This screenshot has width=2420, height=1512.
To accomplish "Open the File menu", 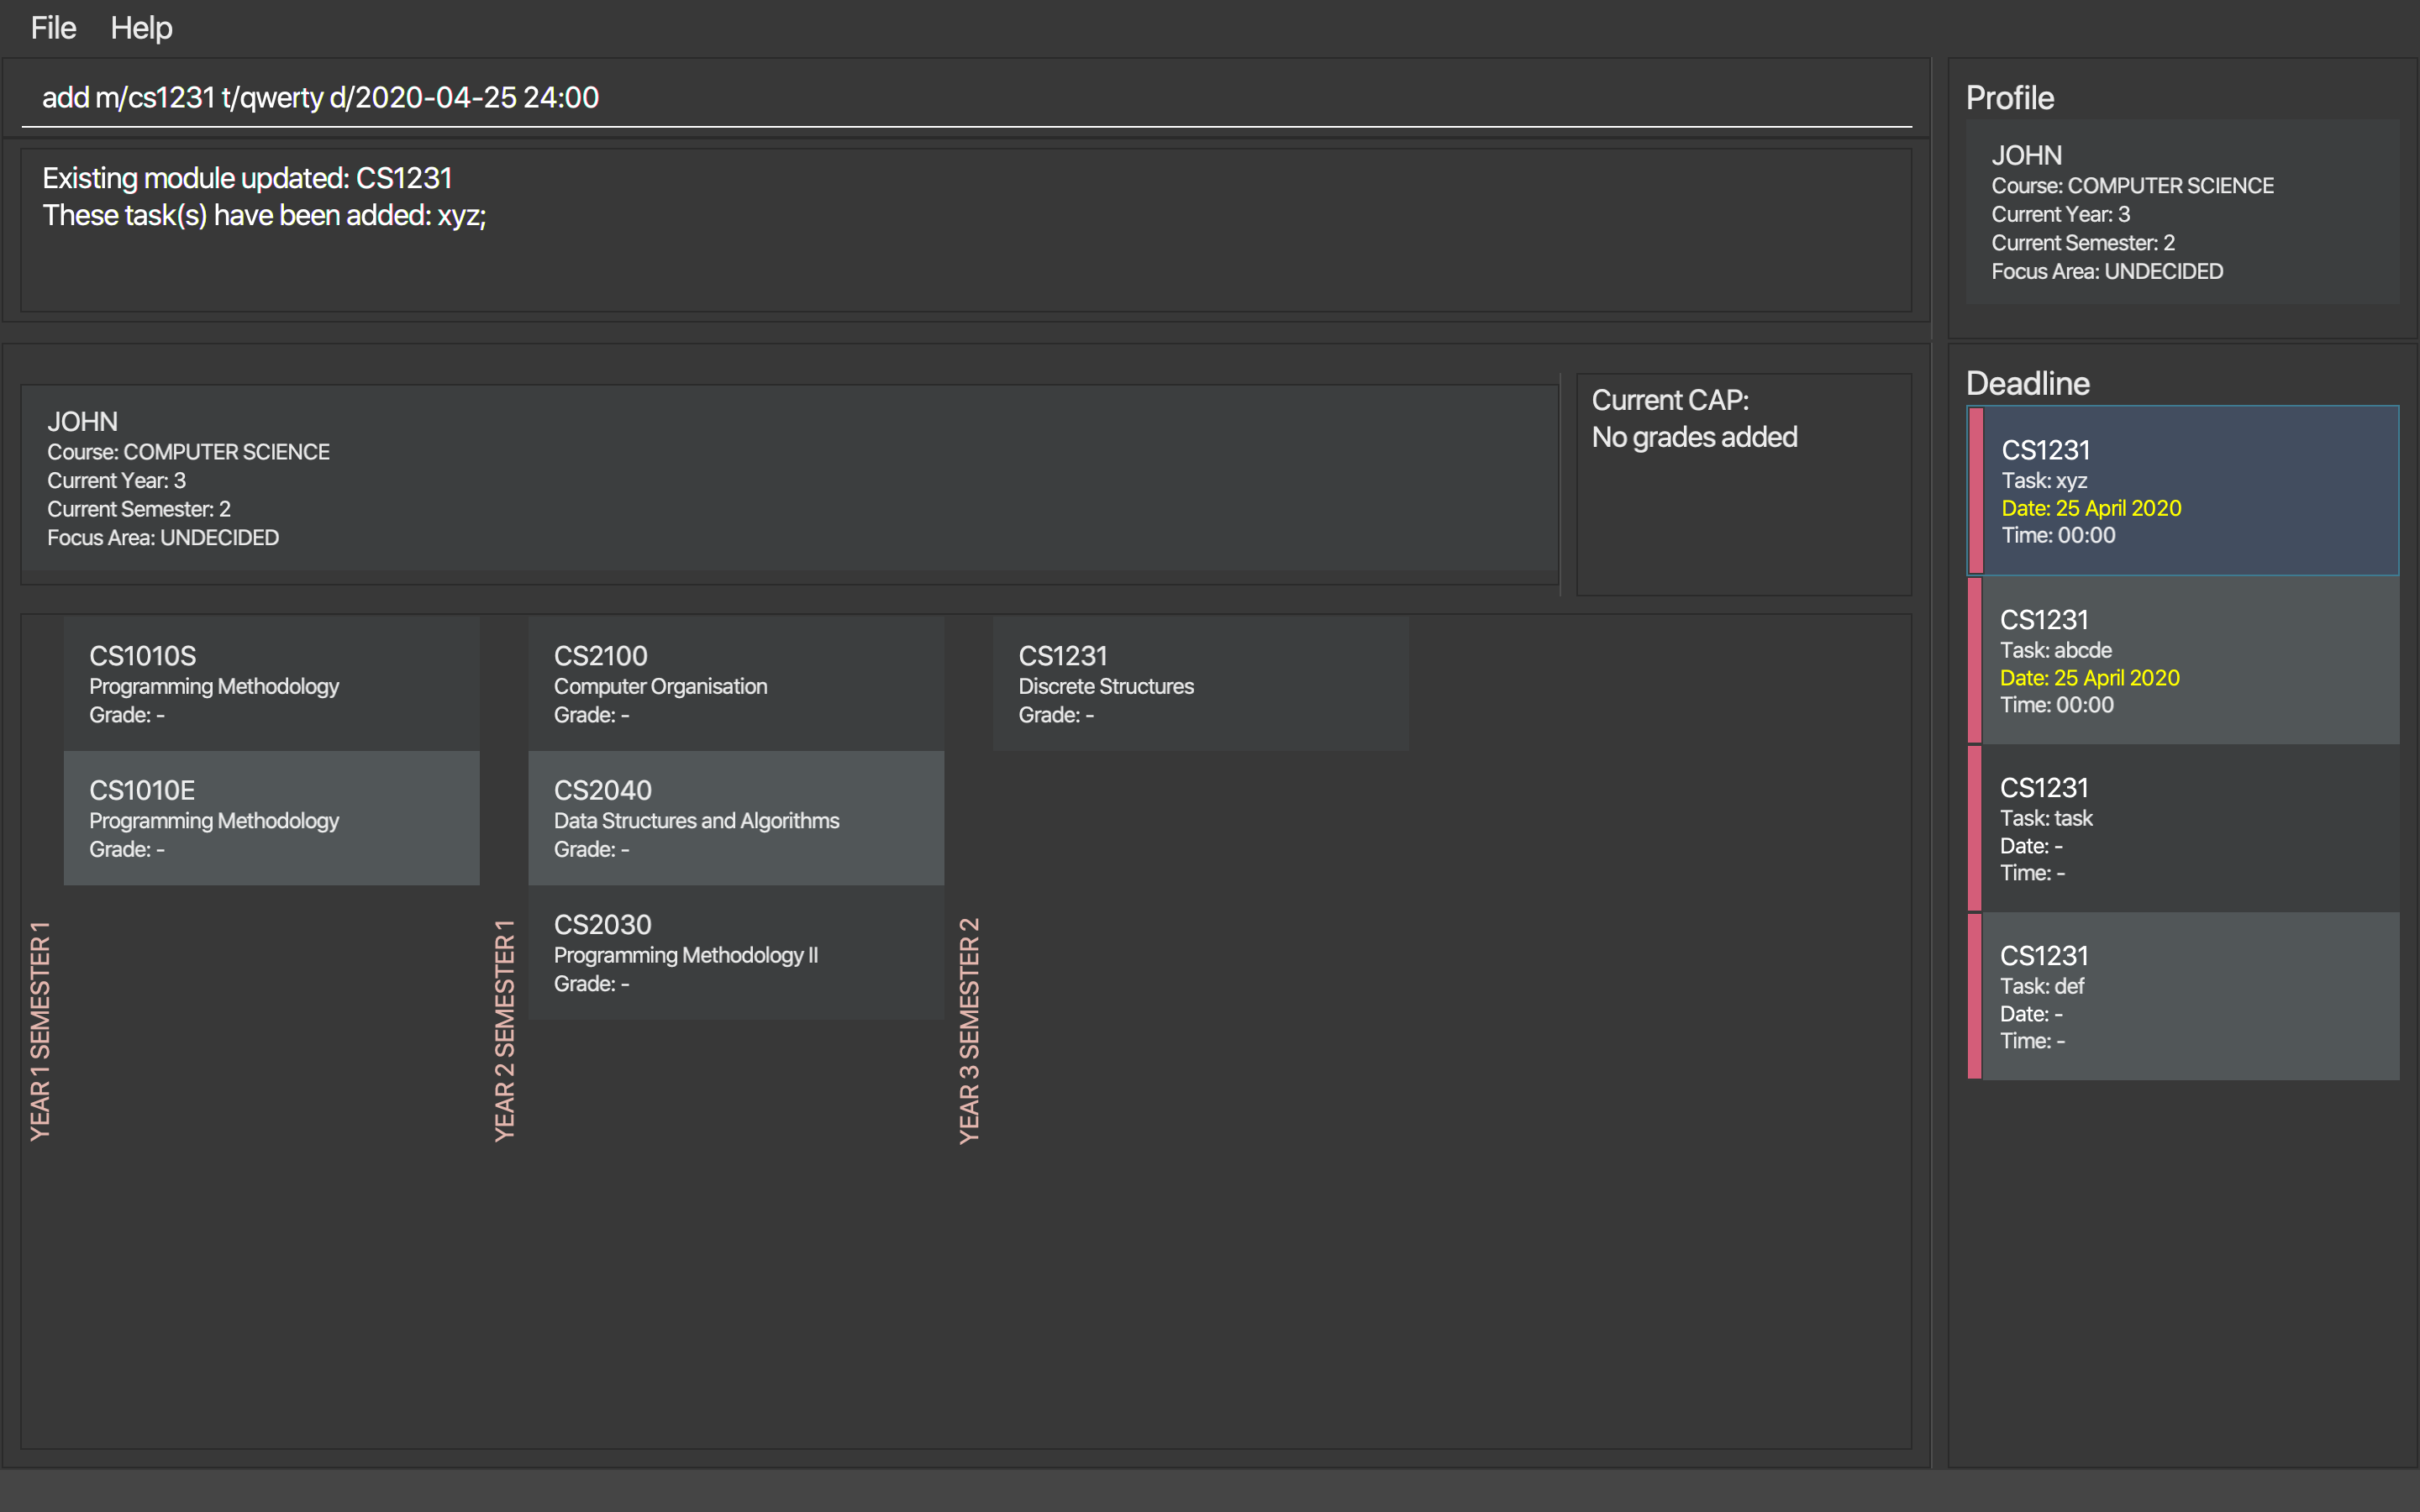I will [53, 28].
